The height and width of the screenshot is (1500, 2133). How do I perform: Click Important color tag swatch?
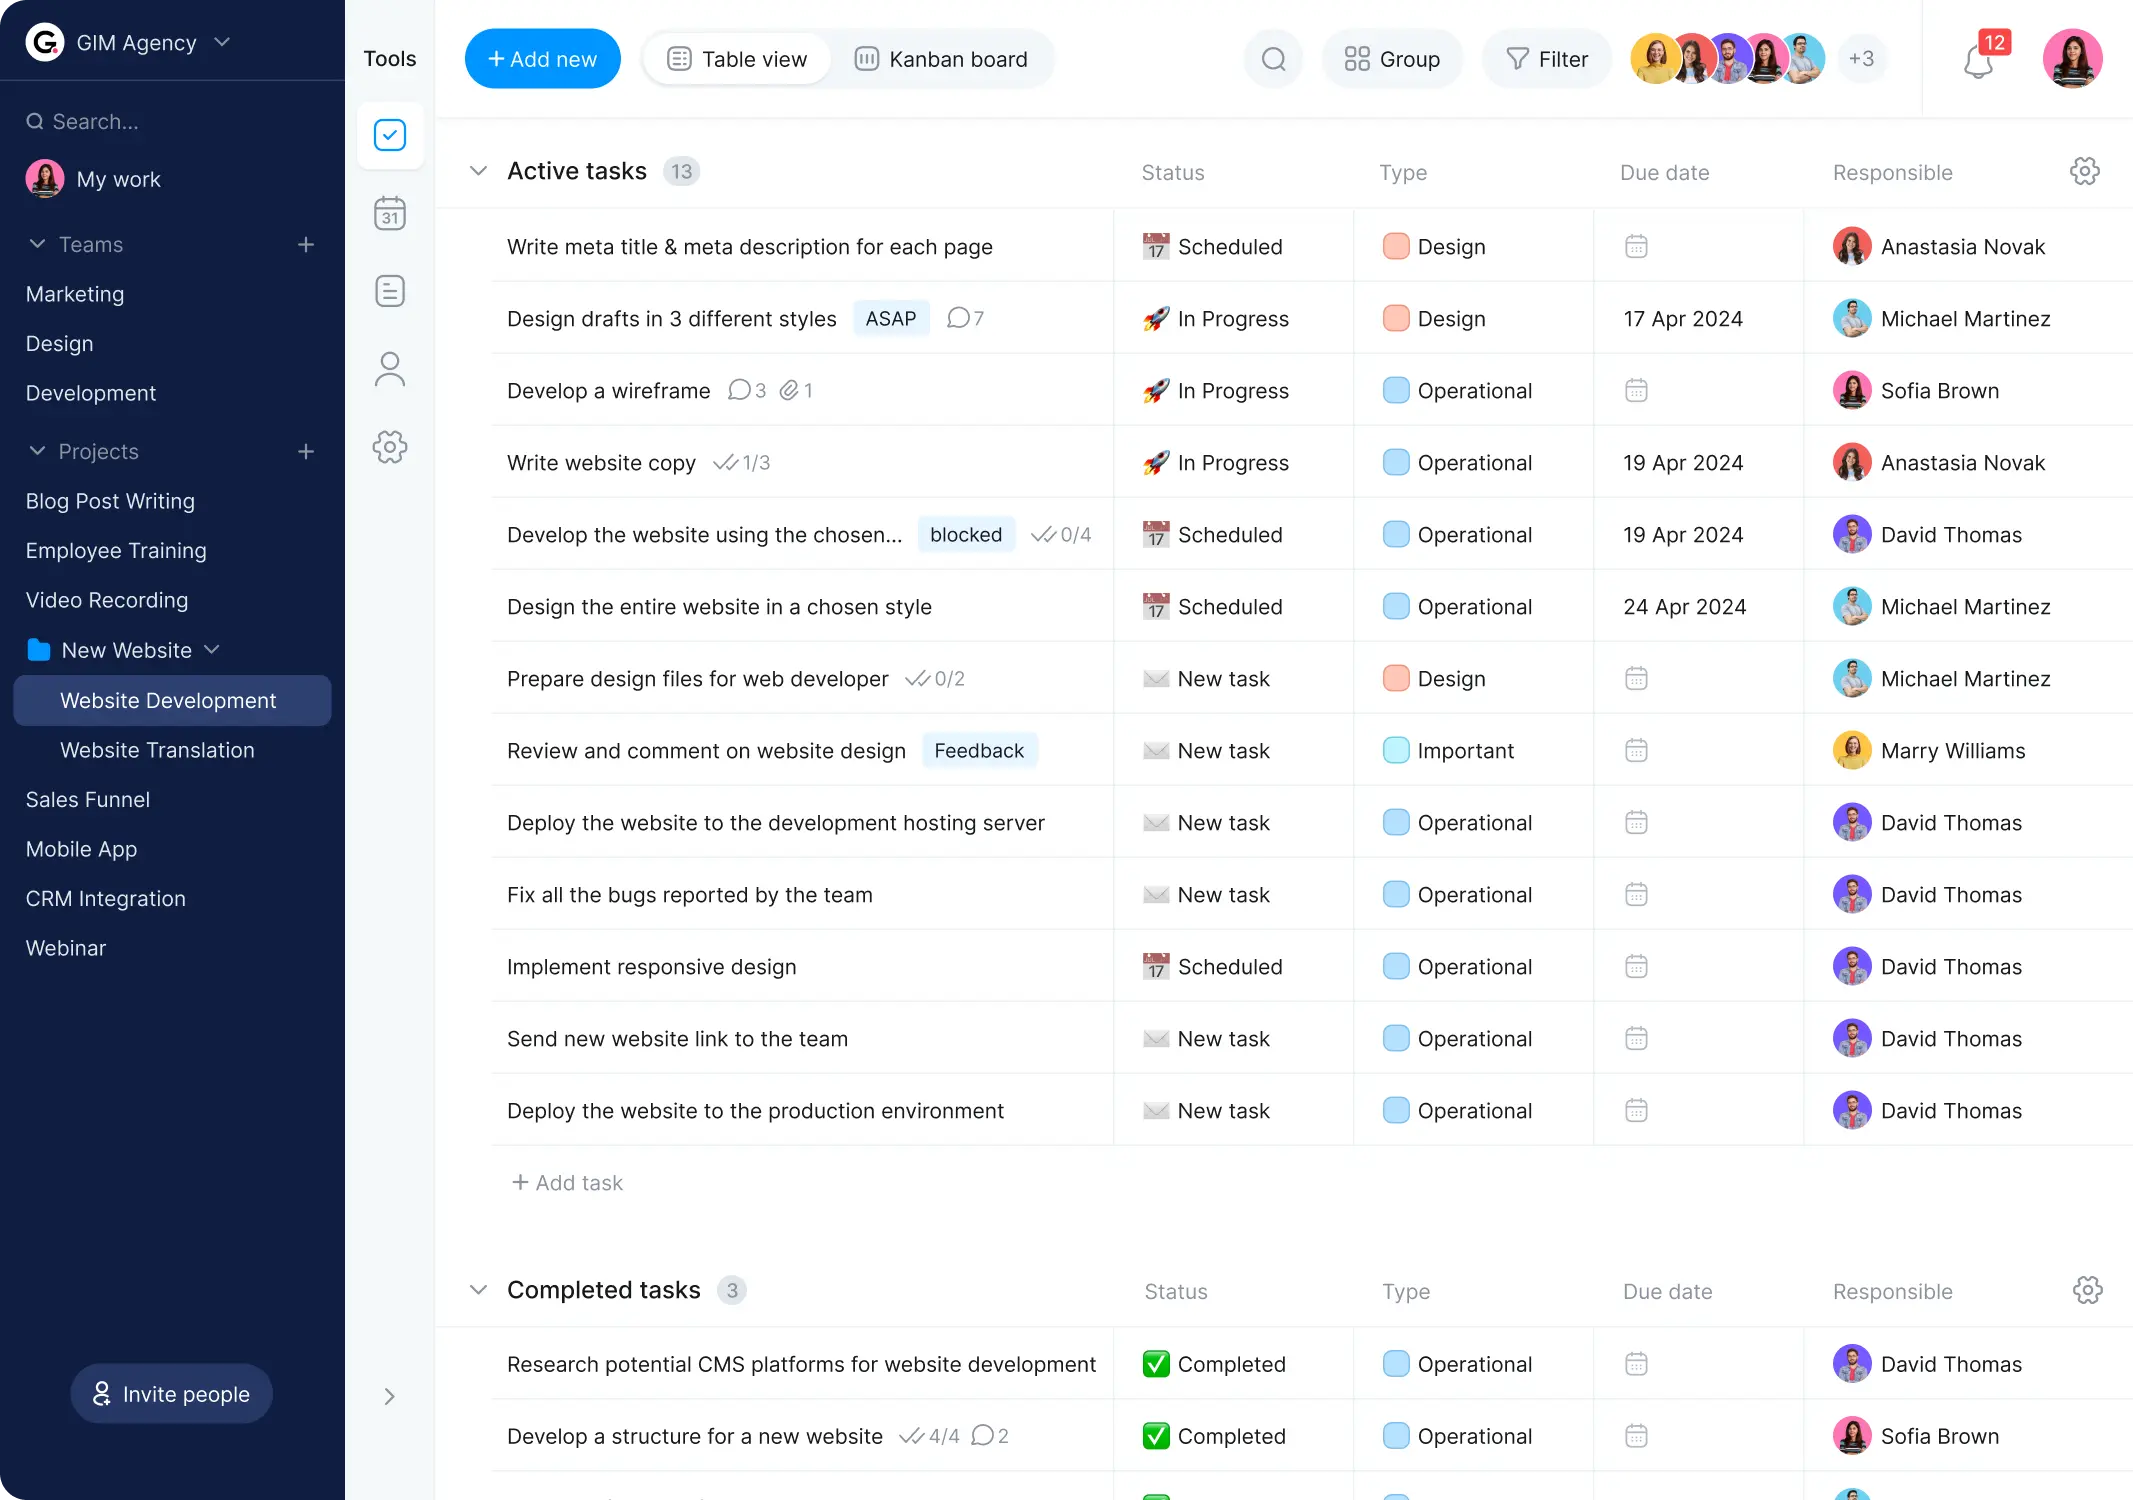tap(1396, 750)
